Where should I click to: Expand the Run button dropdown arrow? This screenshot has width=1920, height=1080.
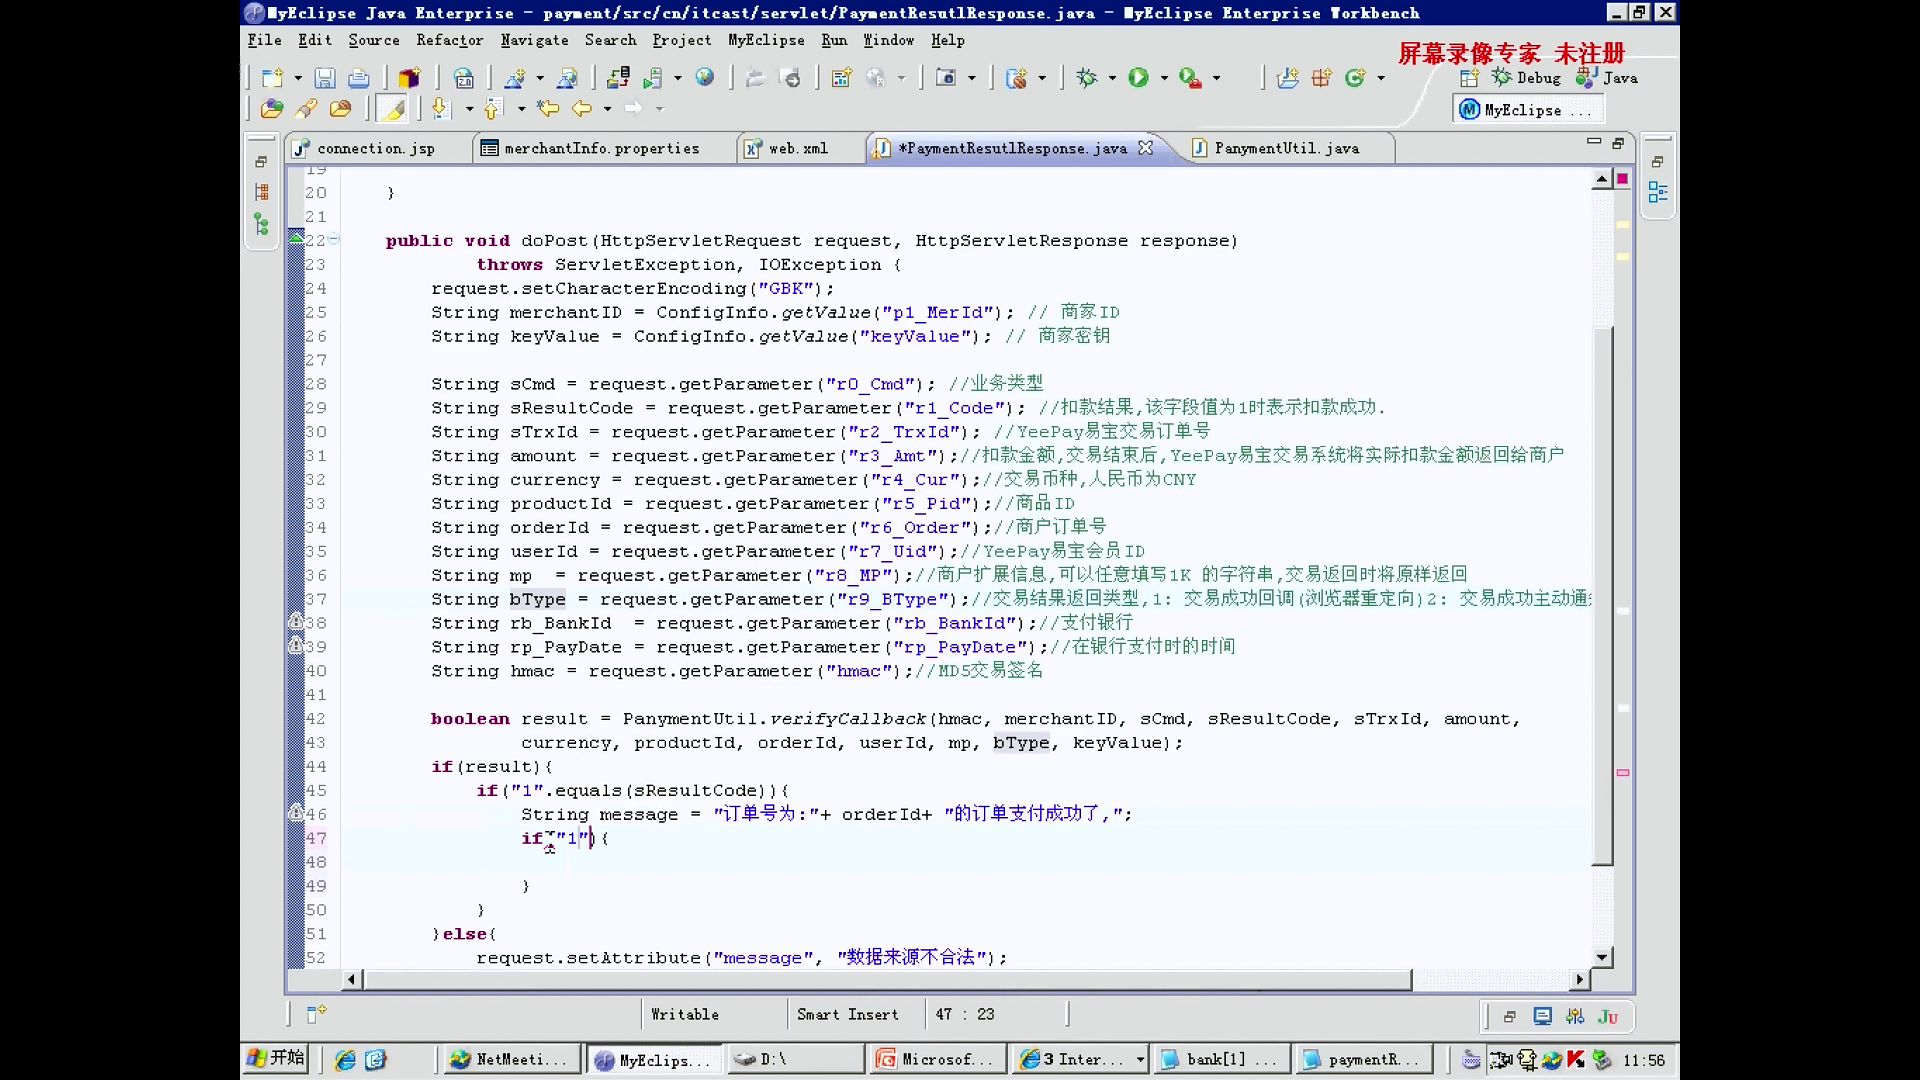pyautogui.click(x=1164, y=78)
